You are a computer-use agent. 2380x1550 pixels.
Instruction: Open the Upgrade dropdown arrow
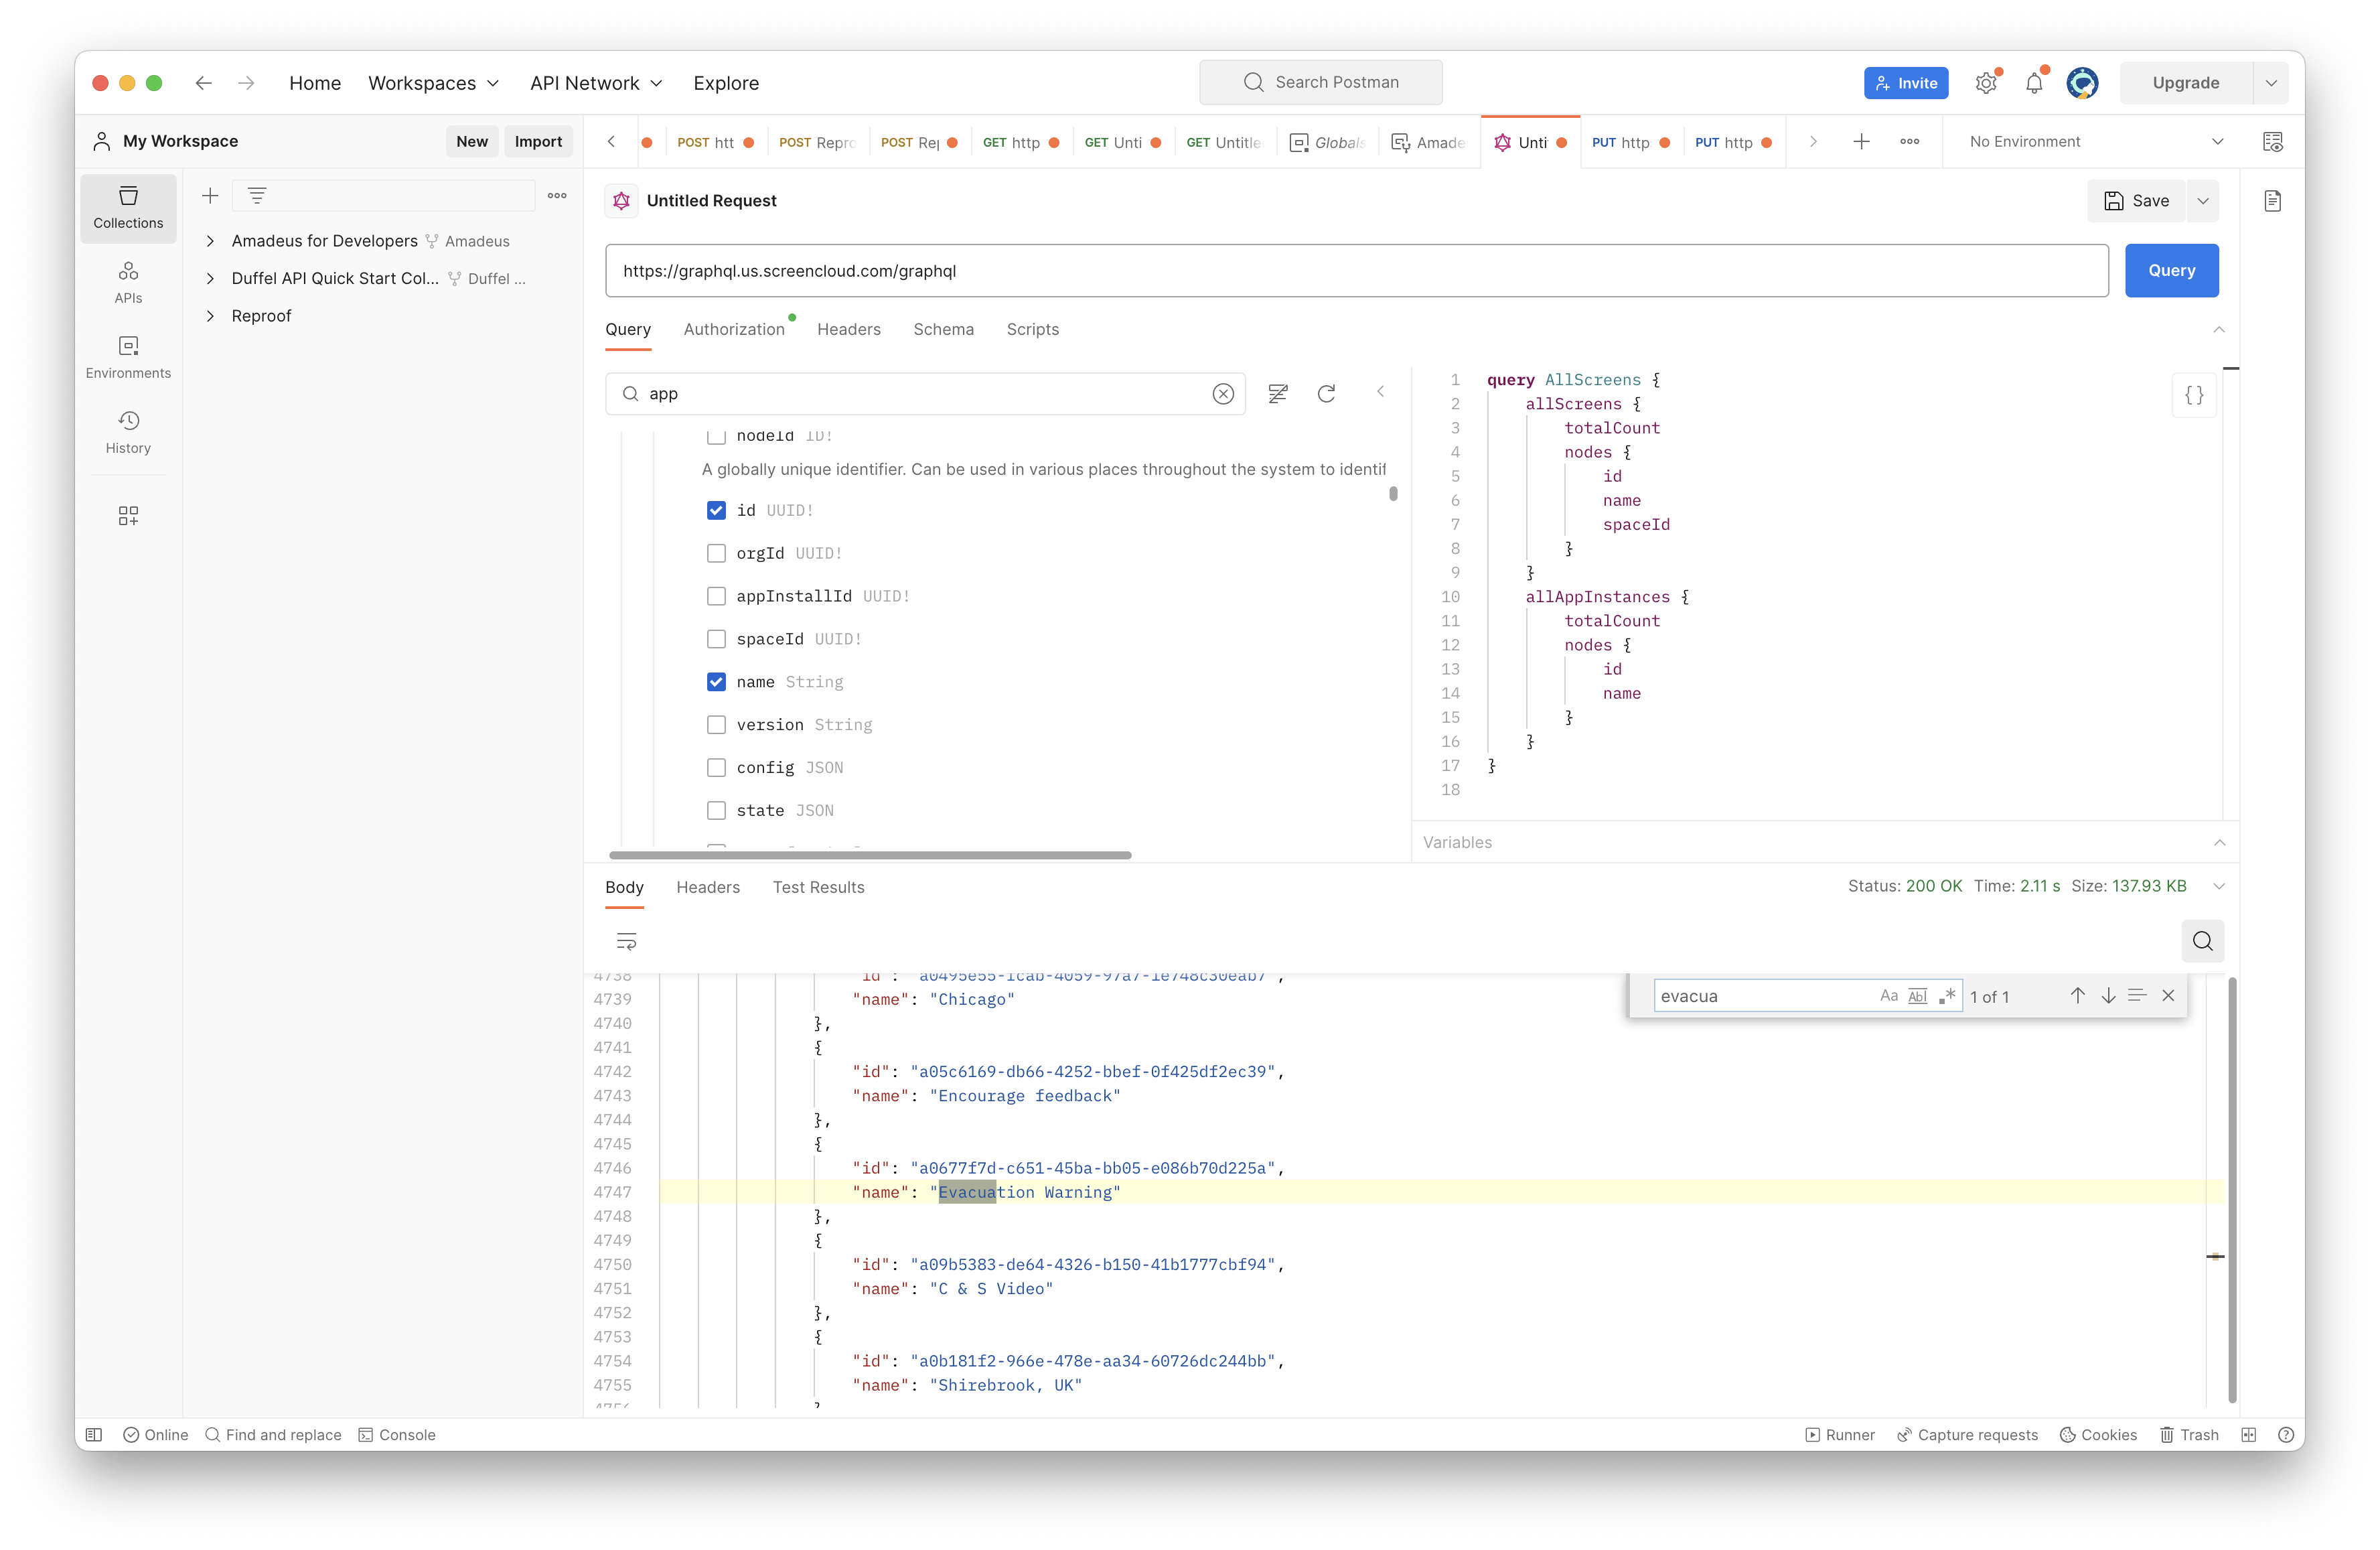click(2271, 83)
